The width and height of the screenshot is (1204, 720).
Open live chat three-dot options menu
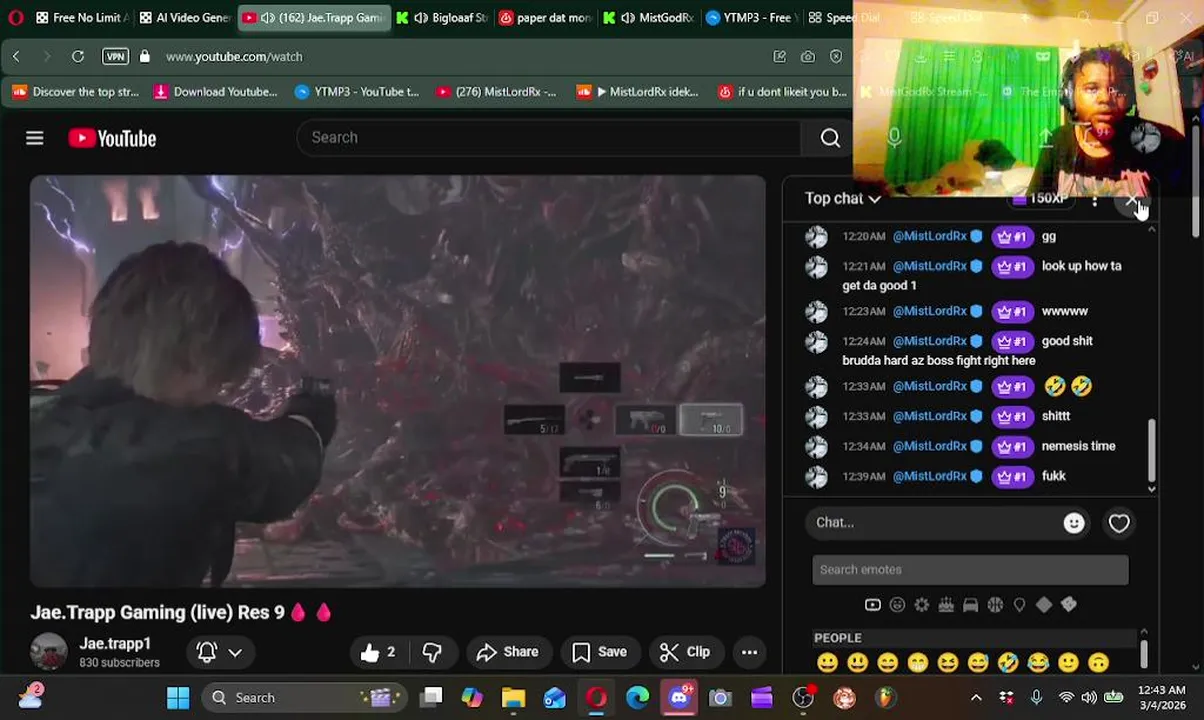(1095, 201)
